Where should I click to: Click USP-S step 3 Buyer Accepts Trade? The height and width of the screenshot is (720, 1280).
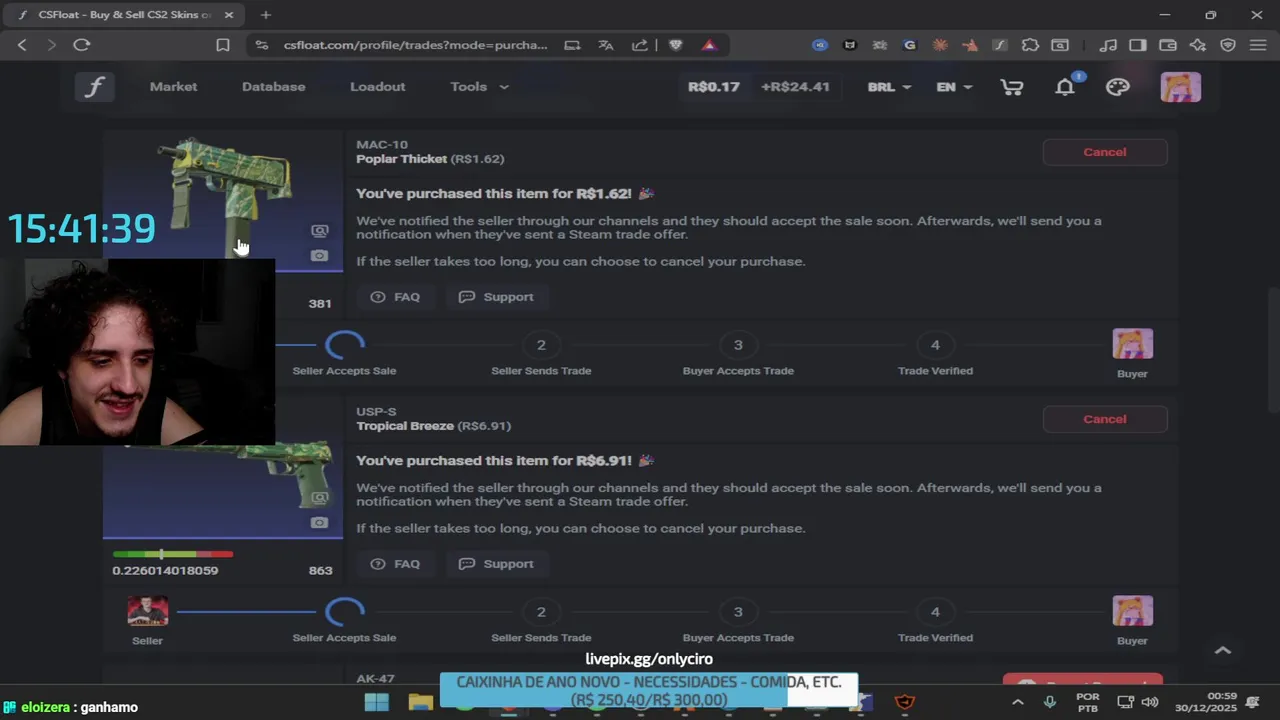point(738,612)
